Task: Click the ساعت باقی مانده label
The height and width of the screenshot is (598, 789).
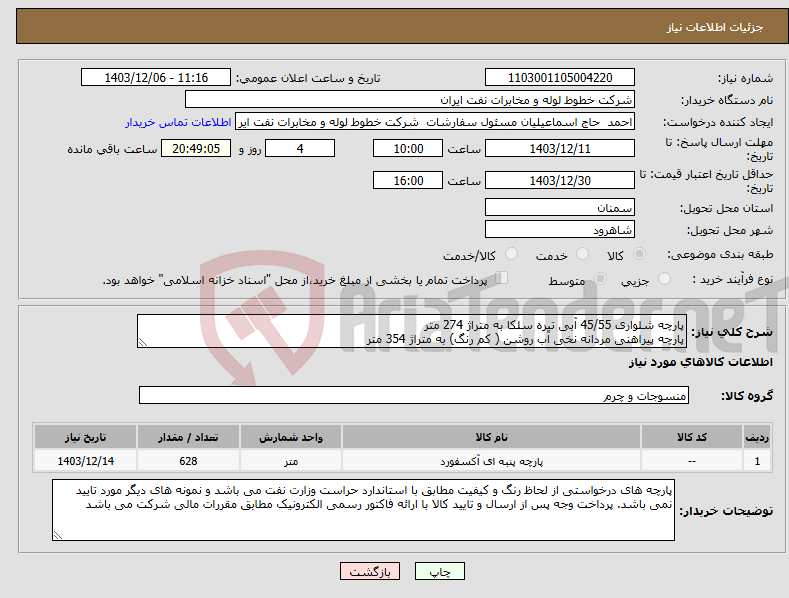Action: click(x=112, y=149)
